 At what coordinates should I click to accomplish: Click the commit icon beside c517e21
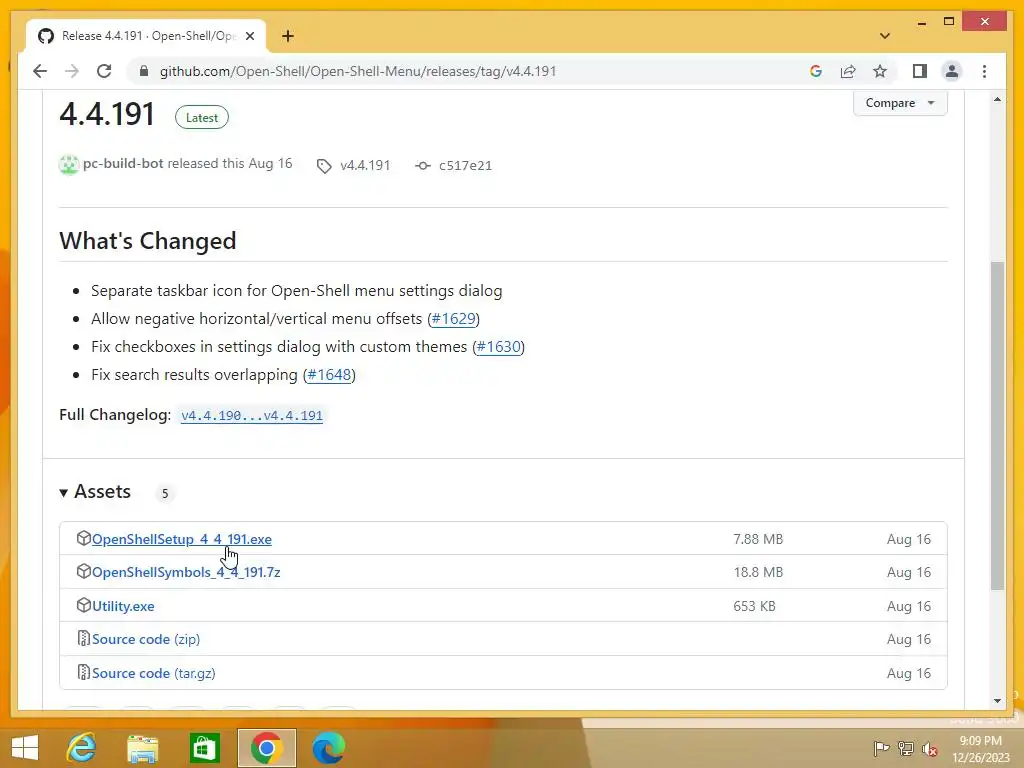click(423, 166)
